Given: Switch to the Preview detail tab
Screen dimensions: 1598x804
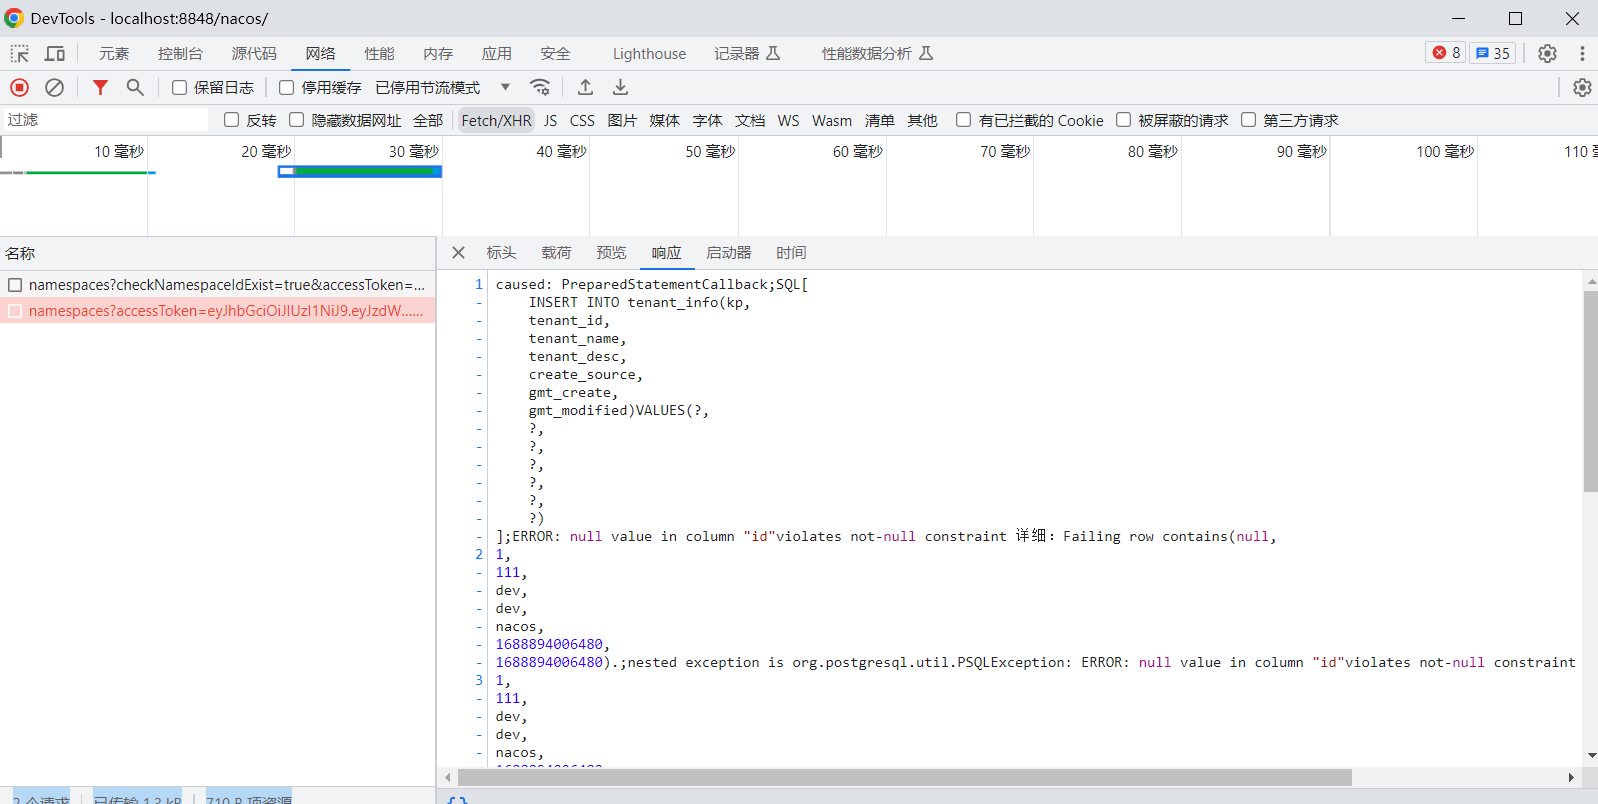Looking at the screenshot, I should [x=611, y=253].
